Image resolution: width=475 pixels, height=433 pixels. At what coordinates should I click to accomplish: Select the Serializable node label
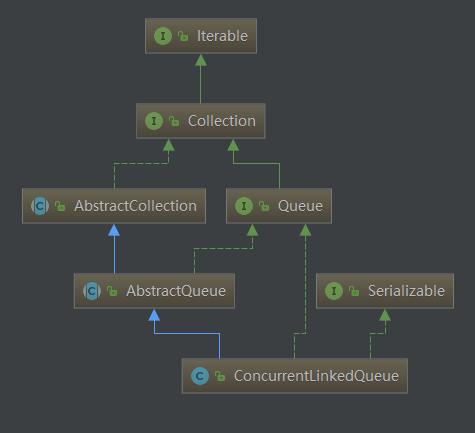click(406, 291)
